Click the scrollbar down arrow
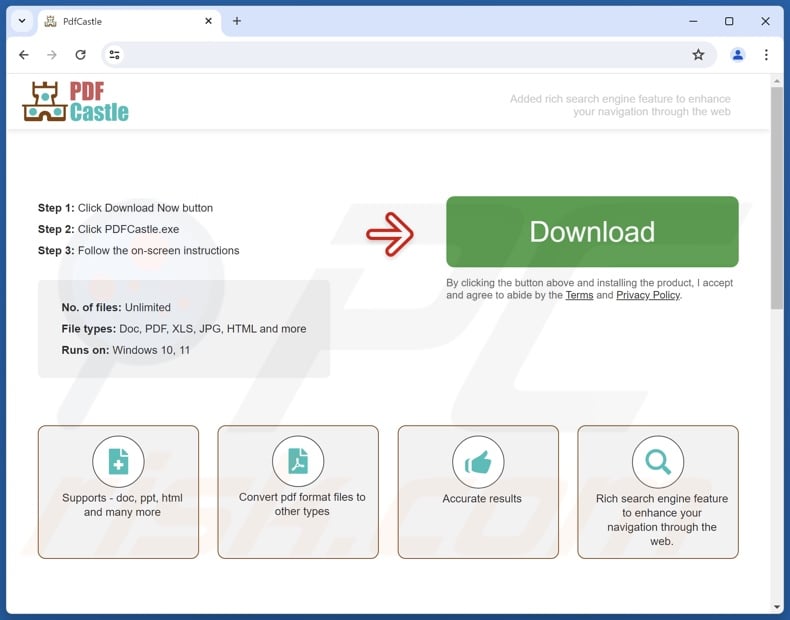Image resolution: width=790 pixels, height=620 pixels. tap(776, 607)
